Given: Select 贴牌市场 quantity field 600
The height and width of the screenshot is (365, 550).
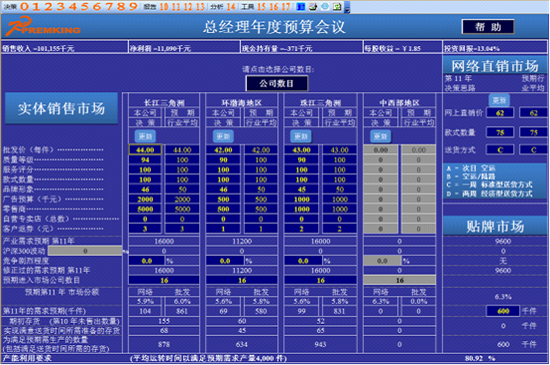Looking at the screenshot, I should tap(503, 311).
